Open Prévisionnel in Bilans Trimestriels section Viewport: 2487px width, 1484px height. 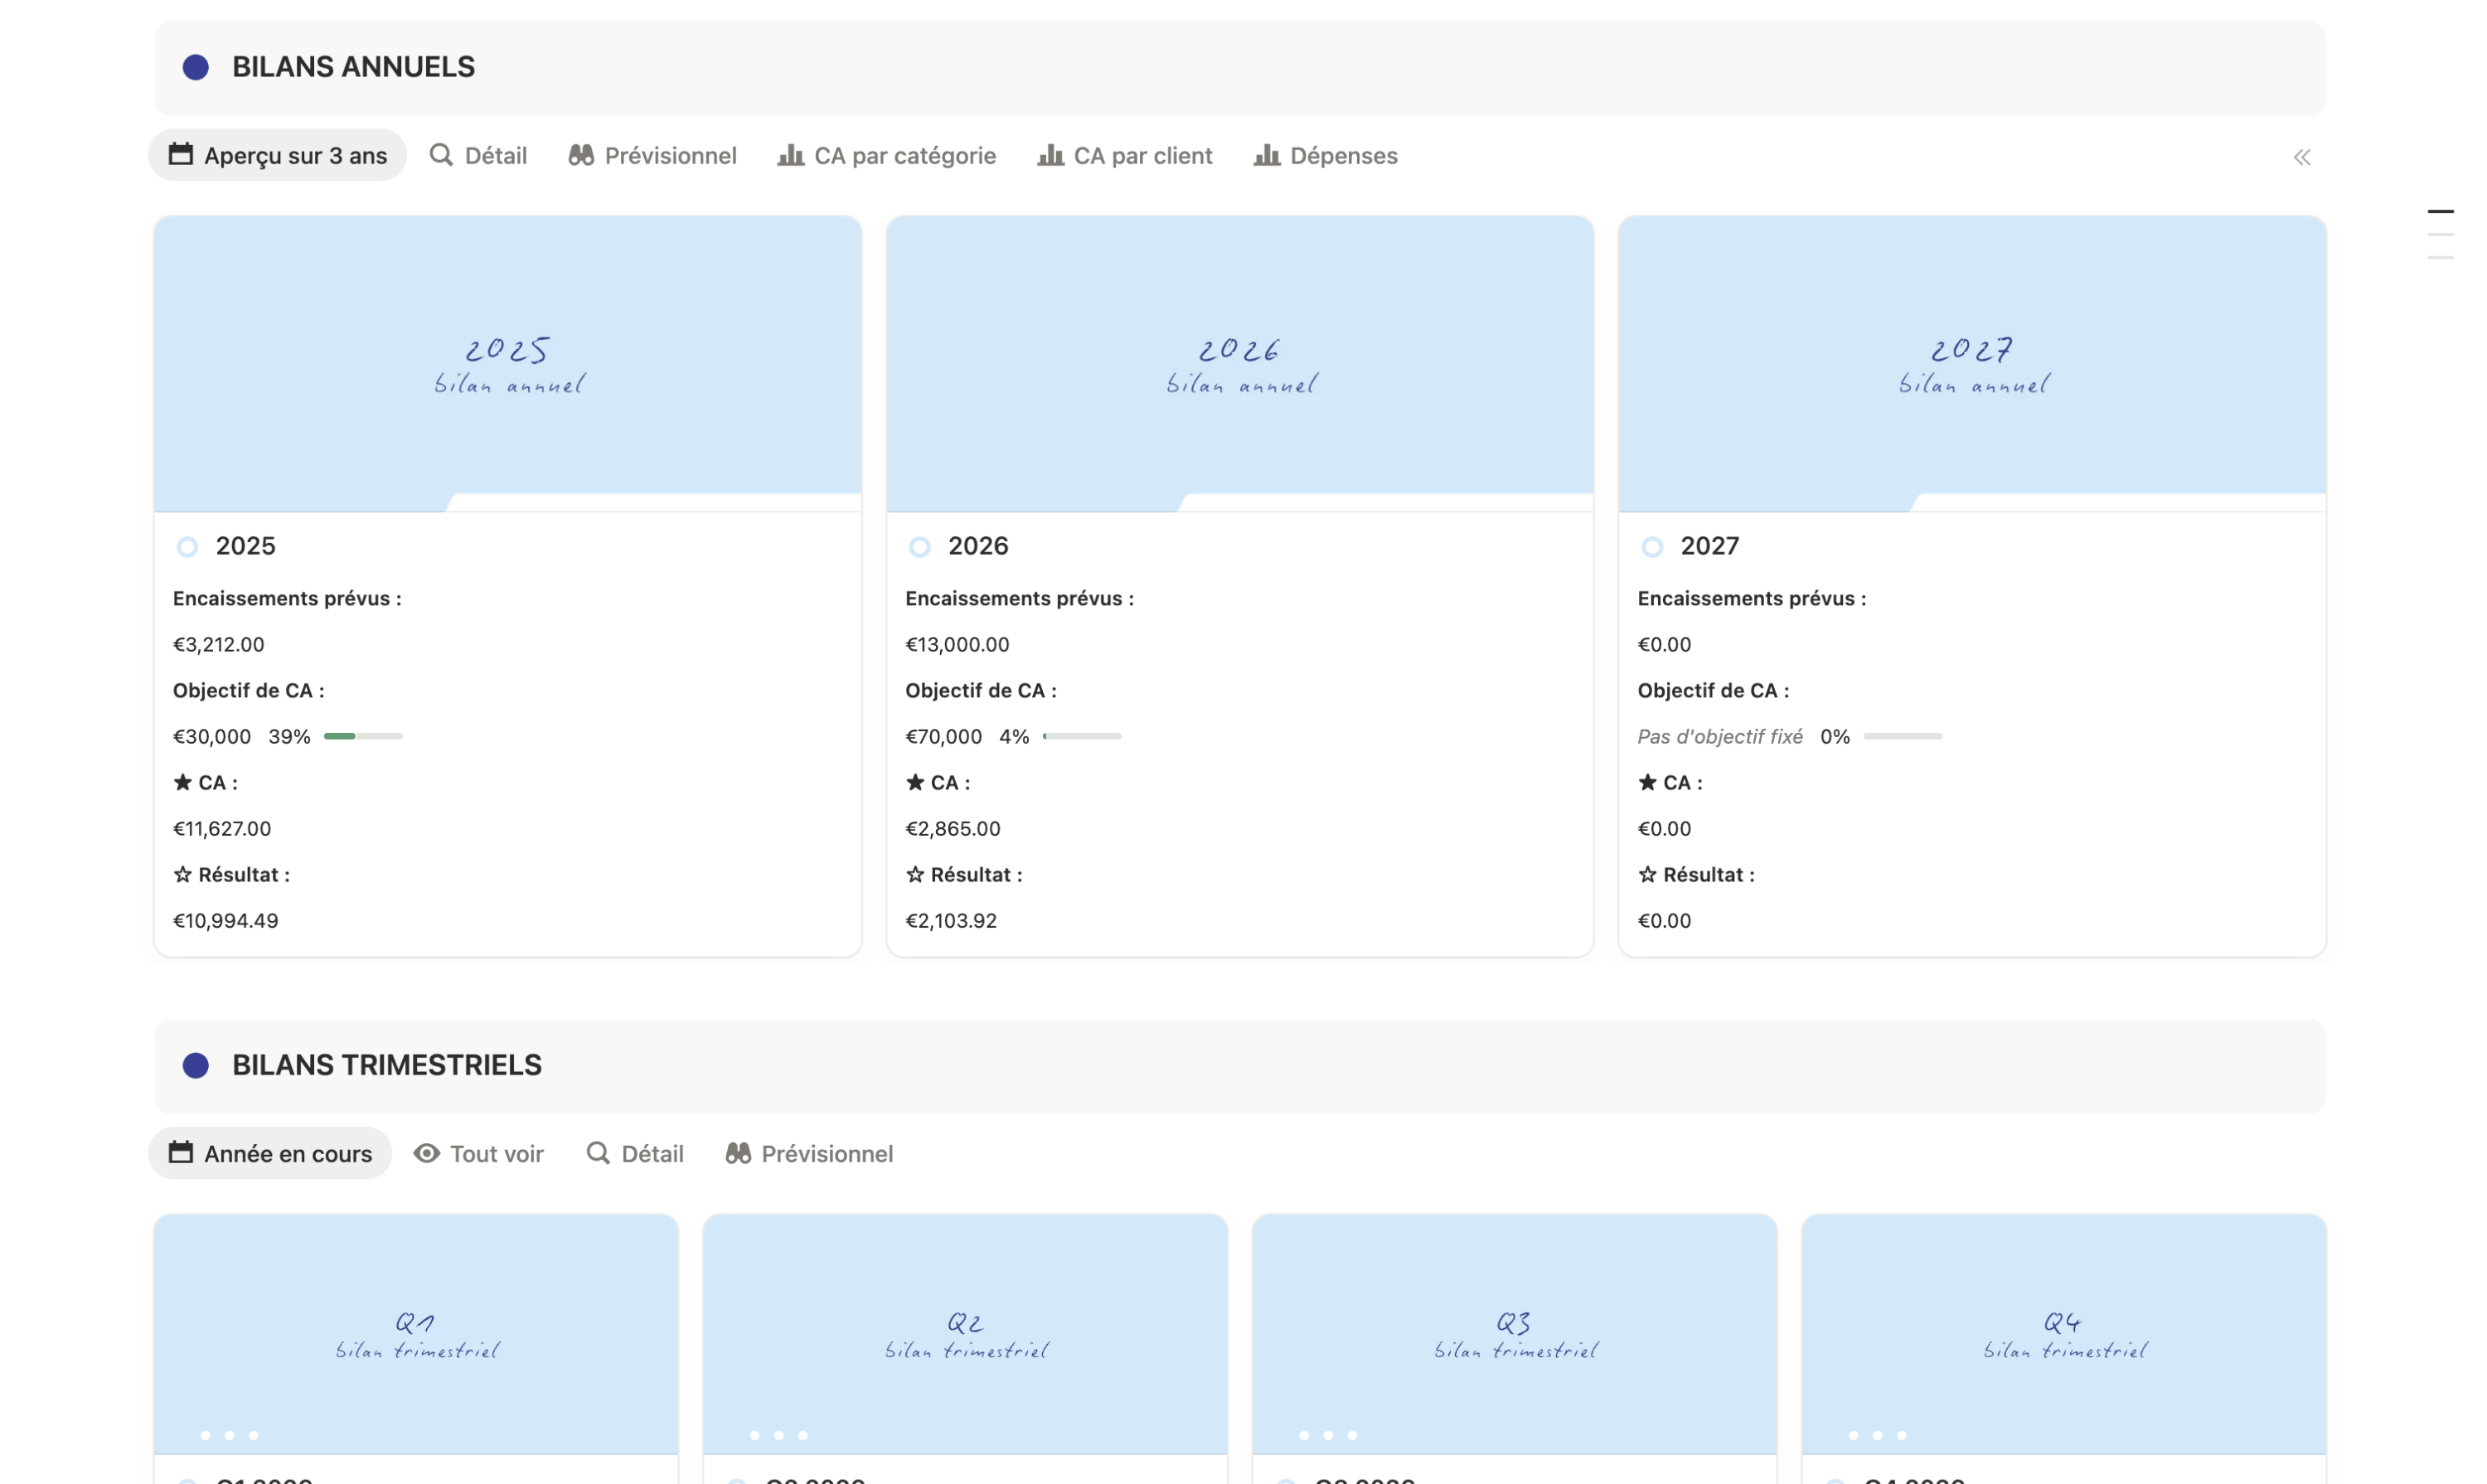click(808, 1153)
